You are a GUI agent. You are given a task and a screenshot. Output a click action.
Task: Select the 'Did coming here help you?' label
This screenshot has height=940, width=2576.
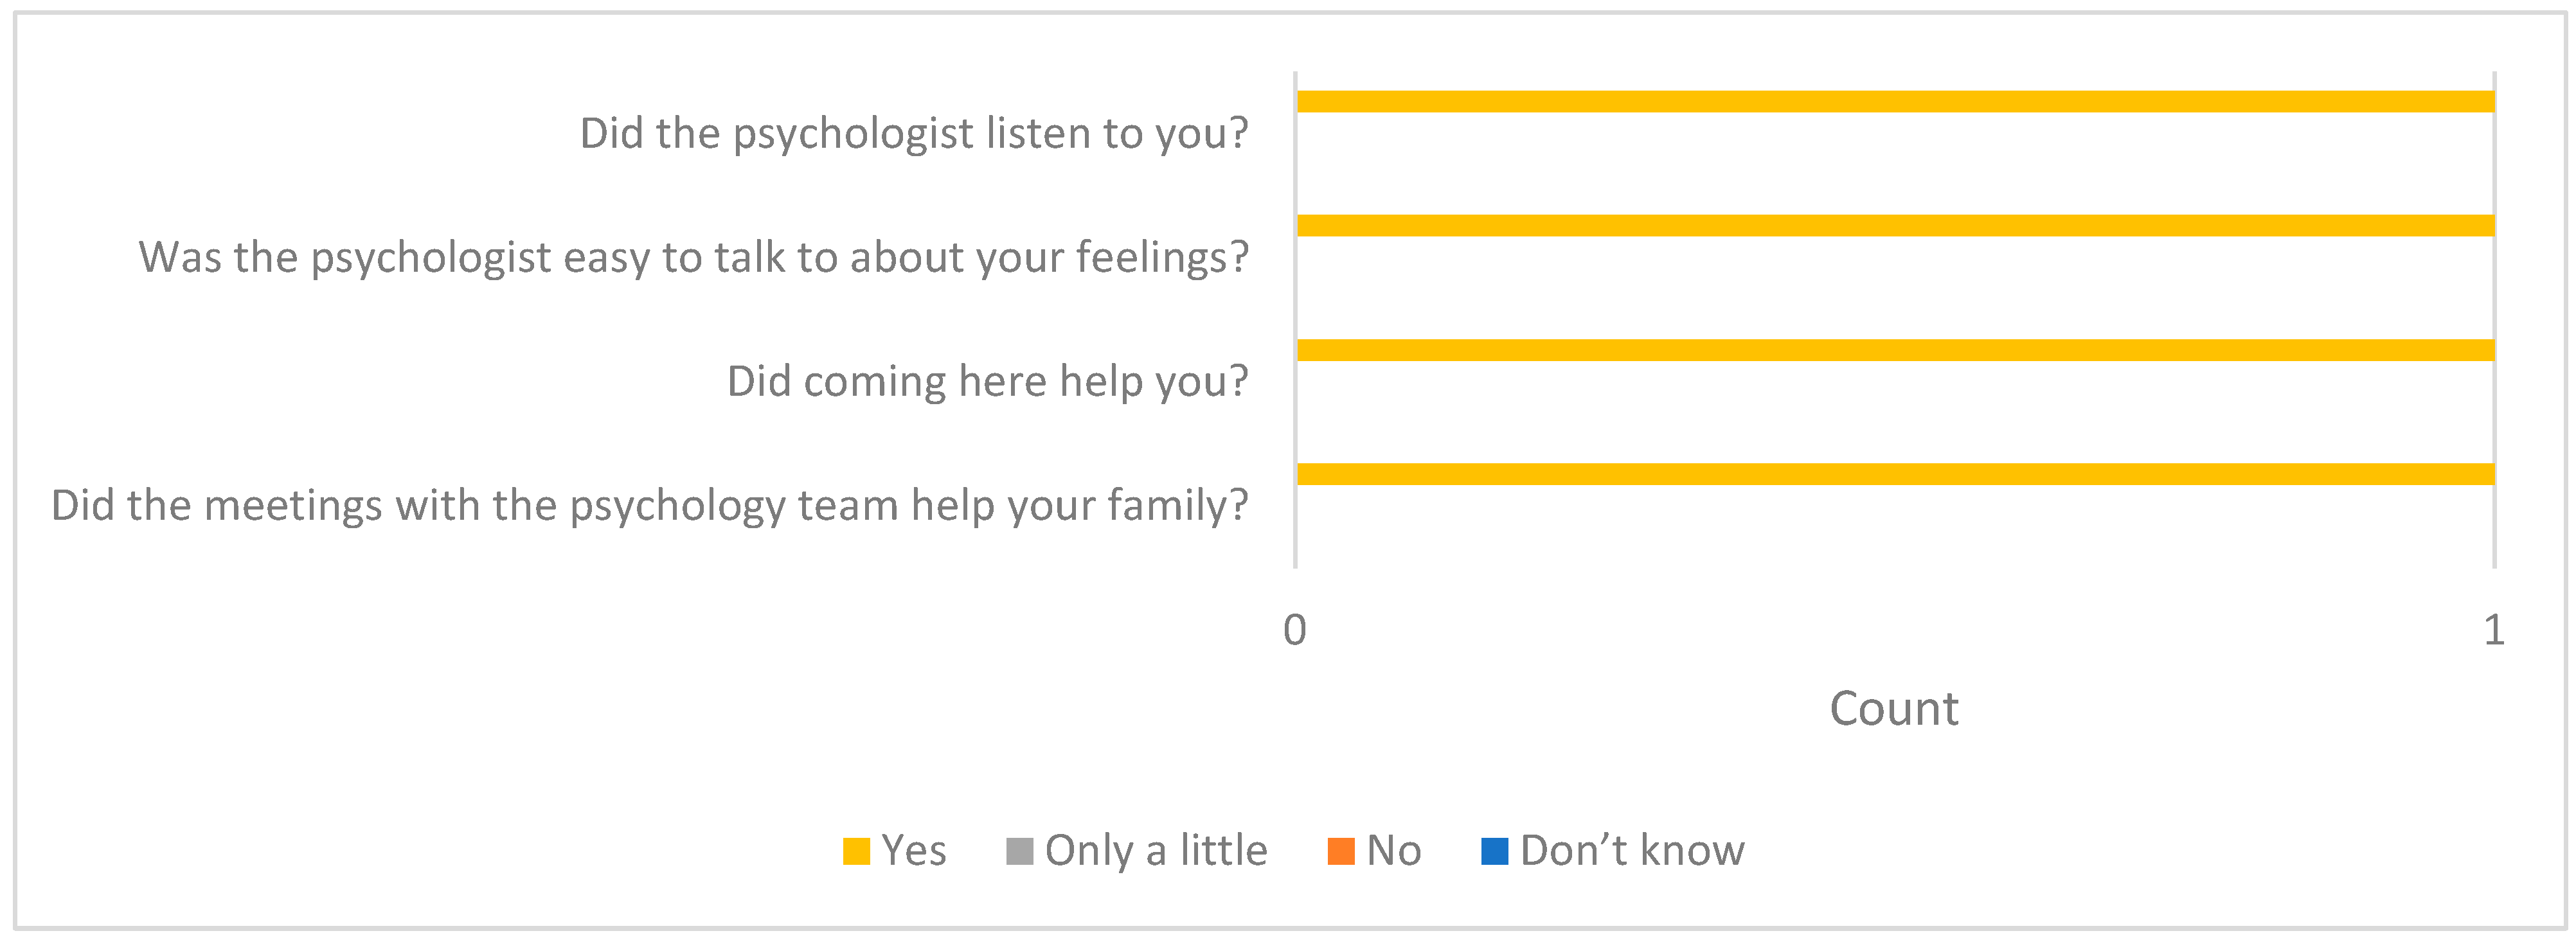point(987,382)
